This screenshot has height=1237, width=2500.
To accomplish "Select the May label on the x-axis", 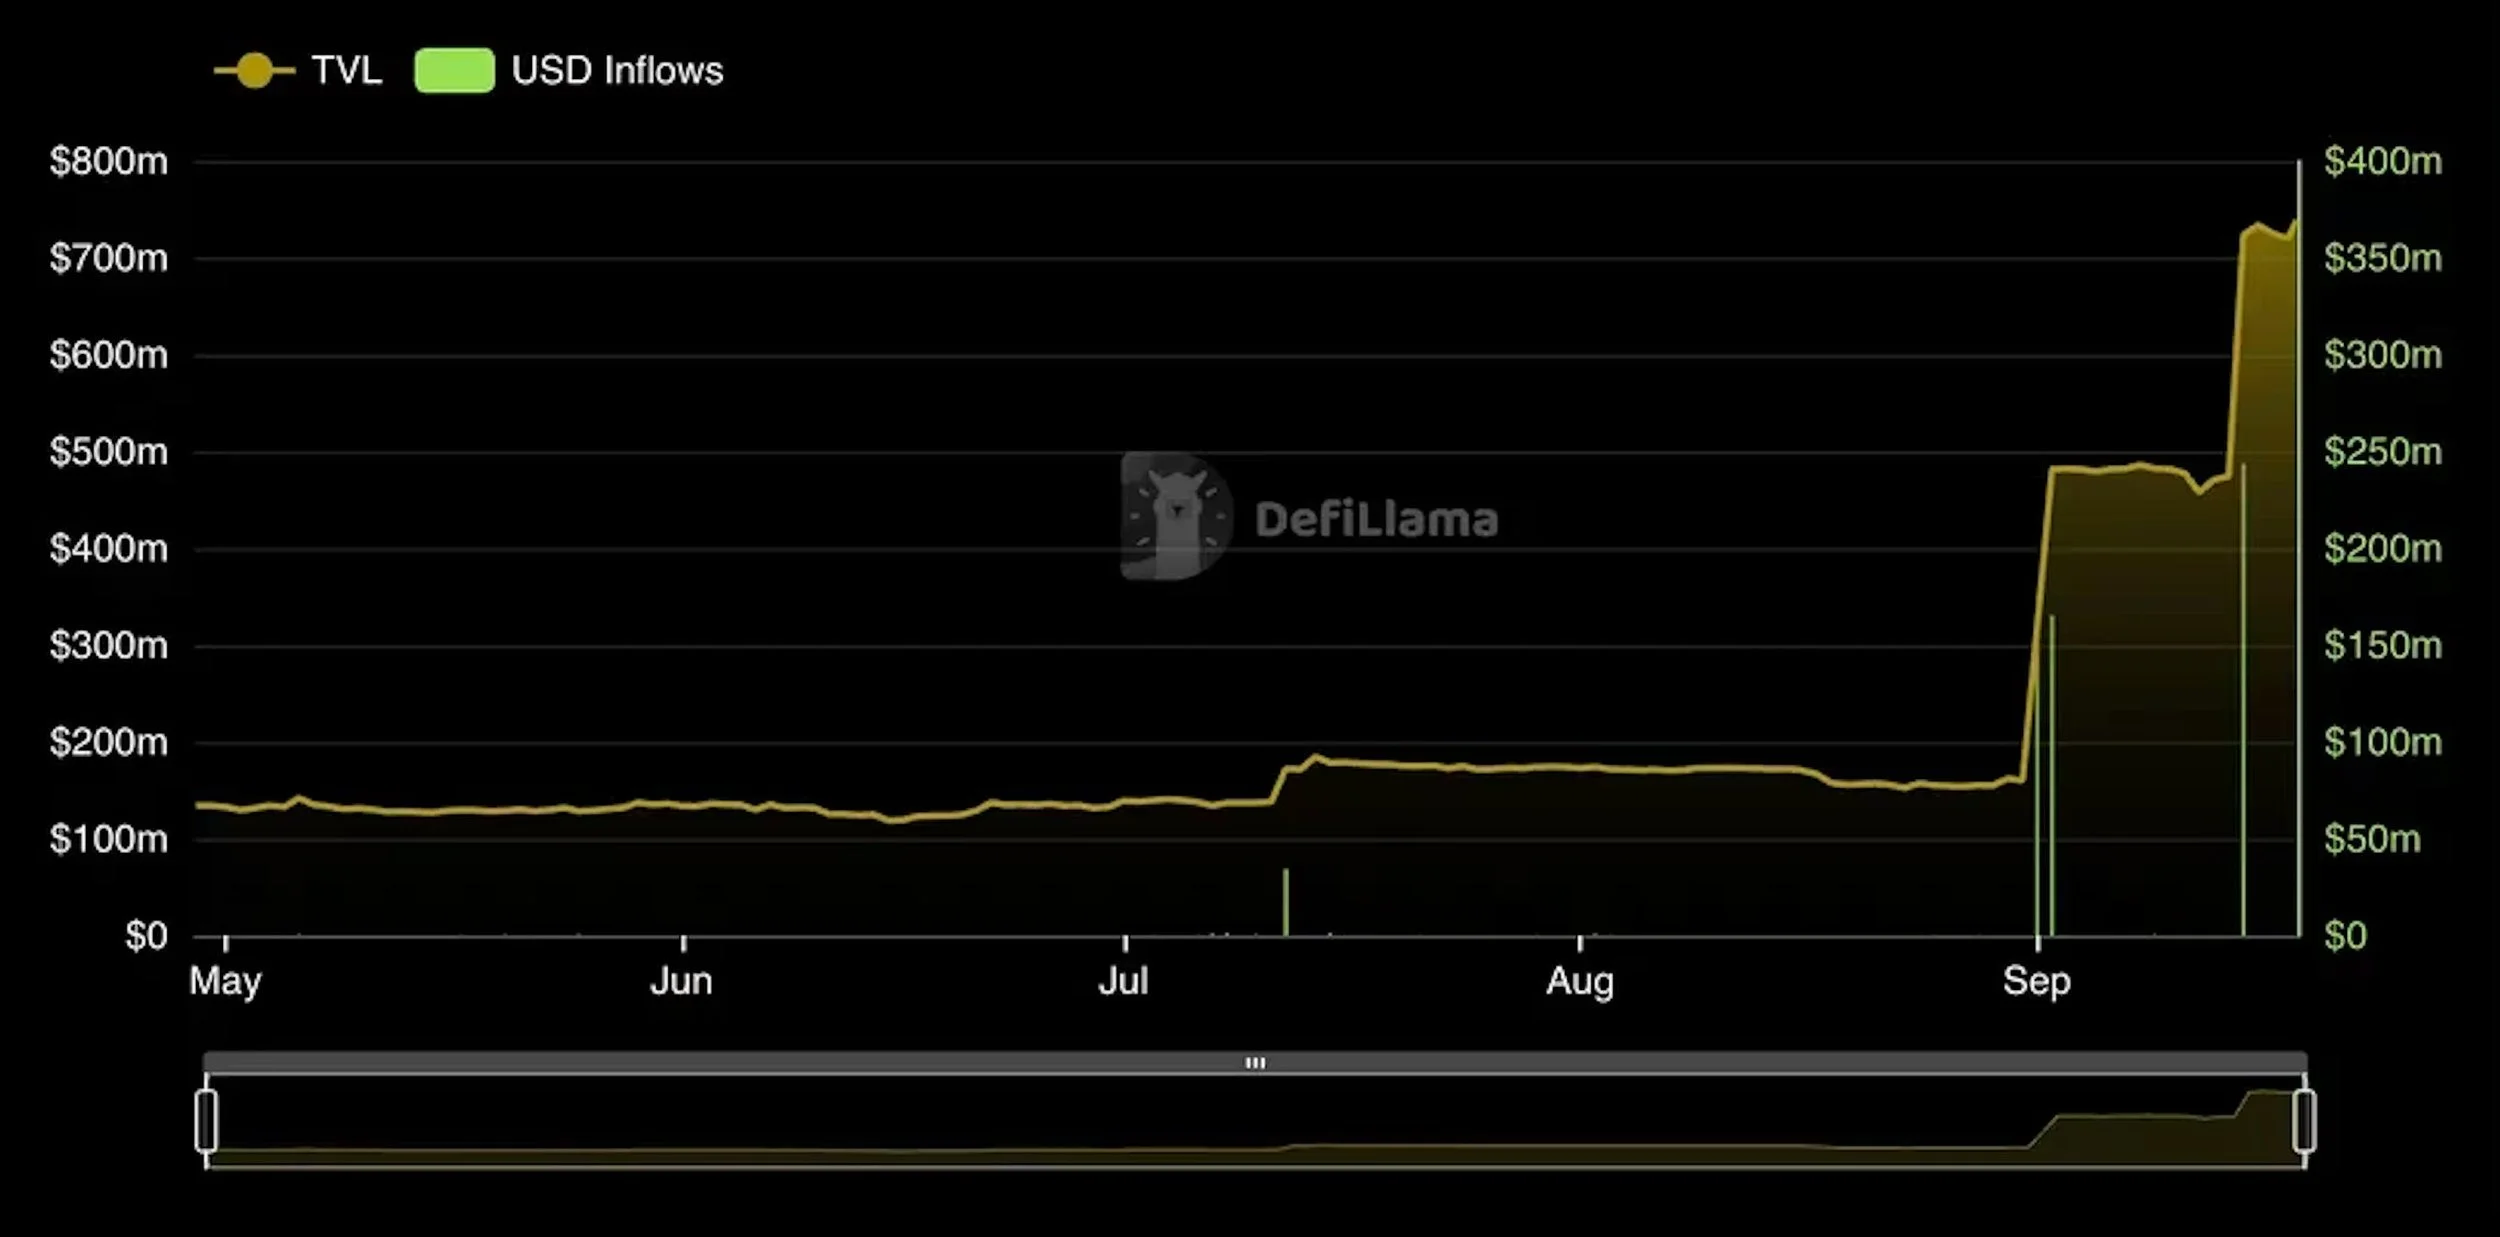I will point(222,982).
